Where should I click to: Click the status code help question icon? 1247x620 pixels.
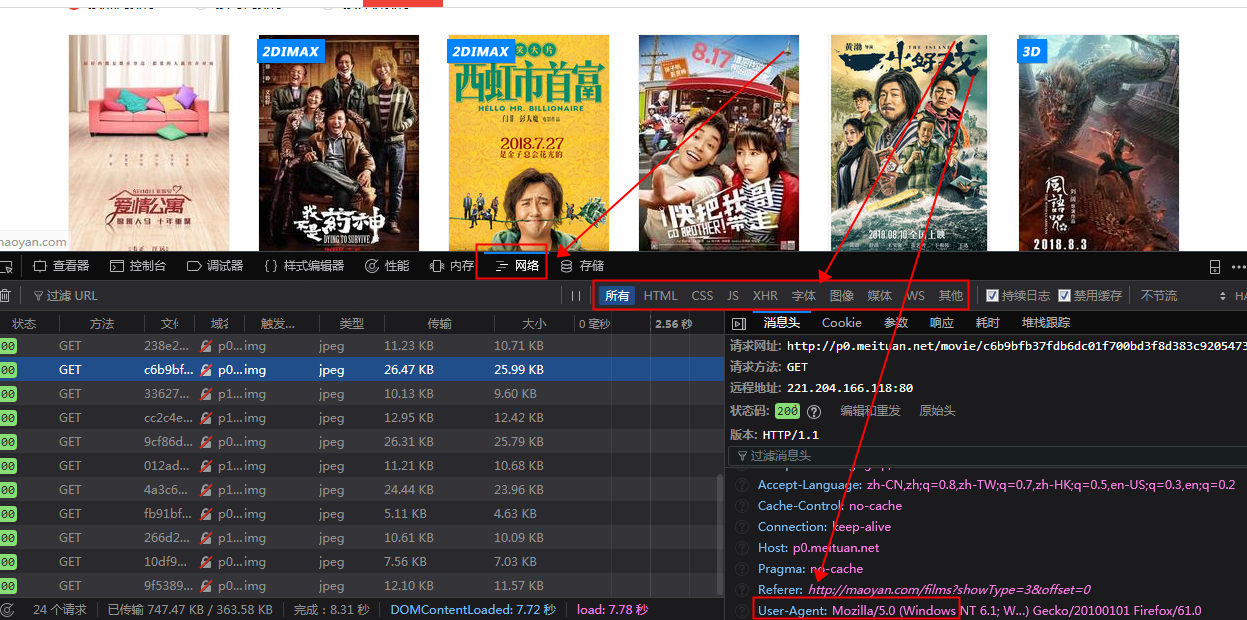814,411
